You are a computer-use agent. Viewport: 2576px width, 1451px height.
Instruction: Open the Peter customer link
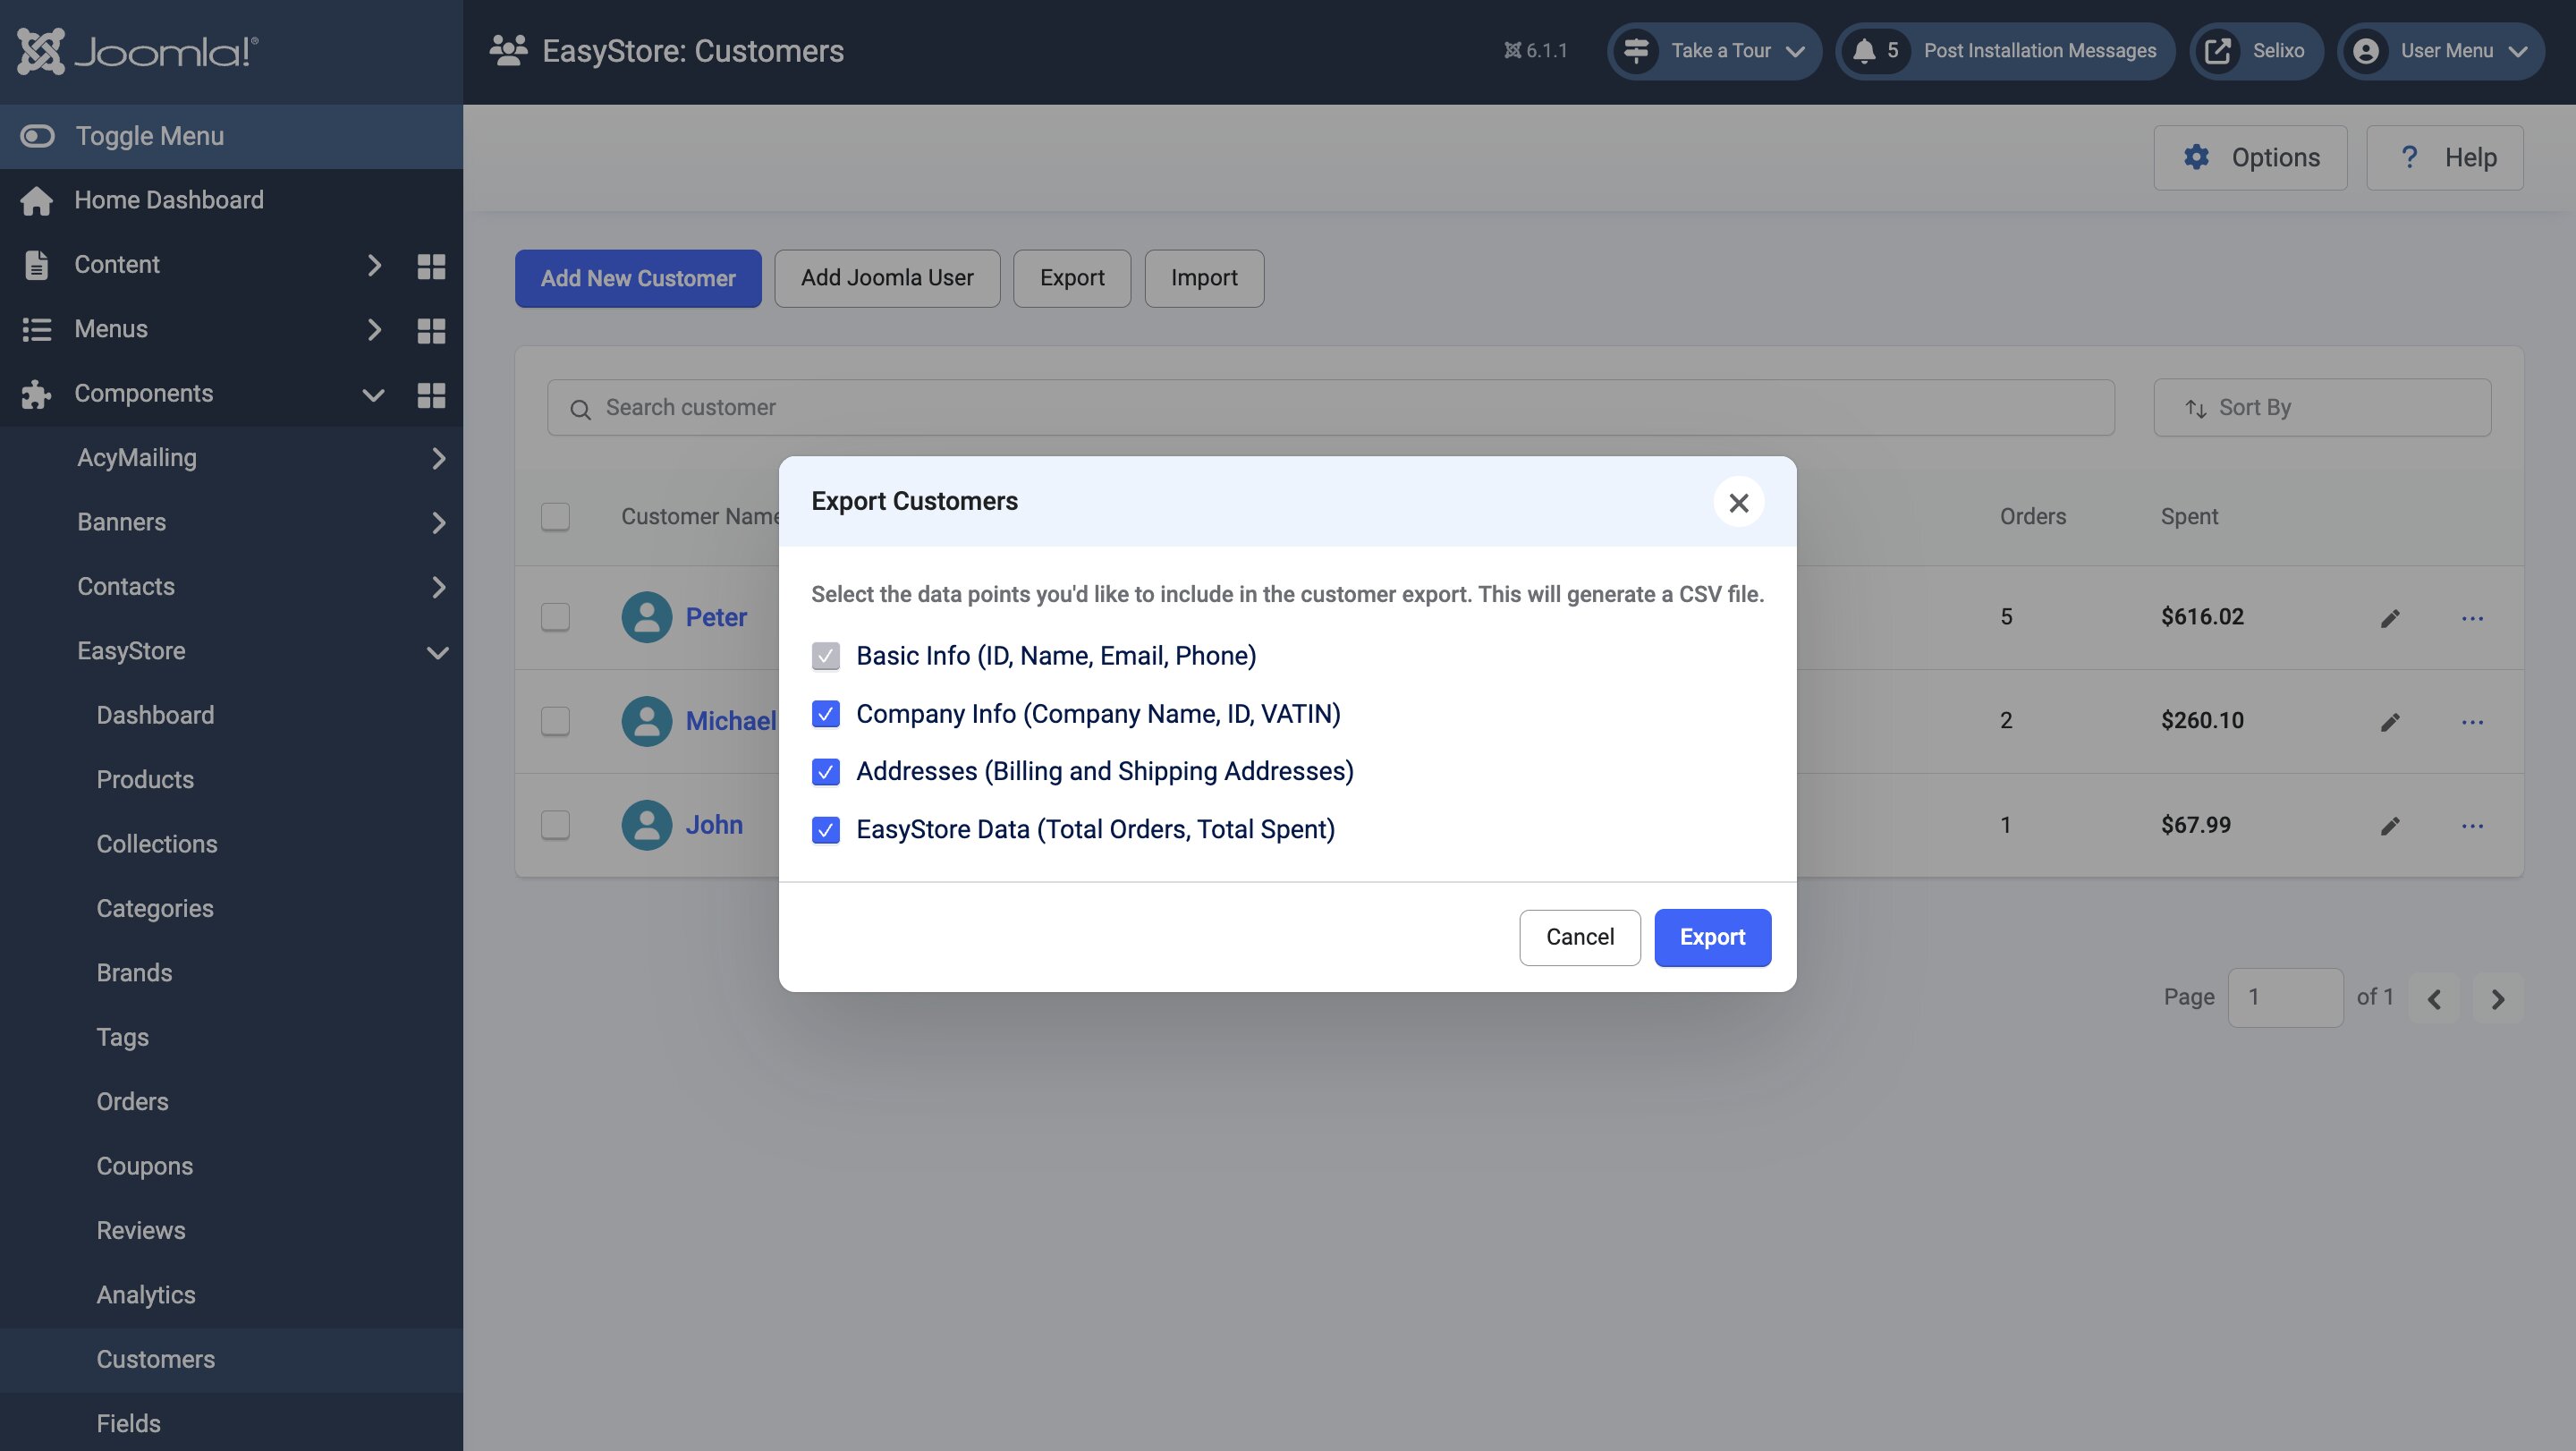pyautogui.click(x=716, y=617)
